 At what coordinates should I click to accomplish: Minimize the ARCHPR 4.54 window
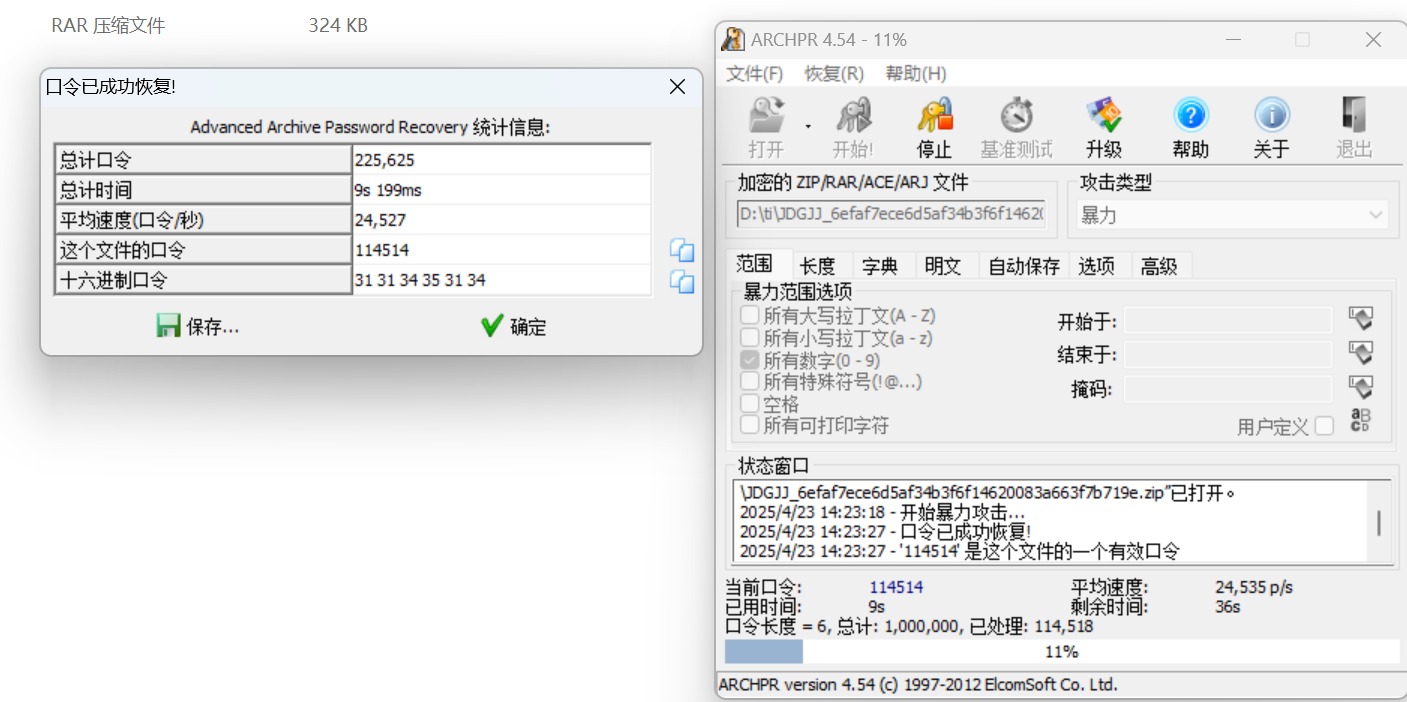pos(1233,40)
